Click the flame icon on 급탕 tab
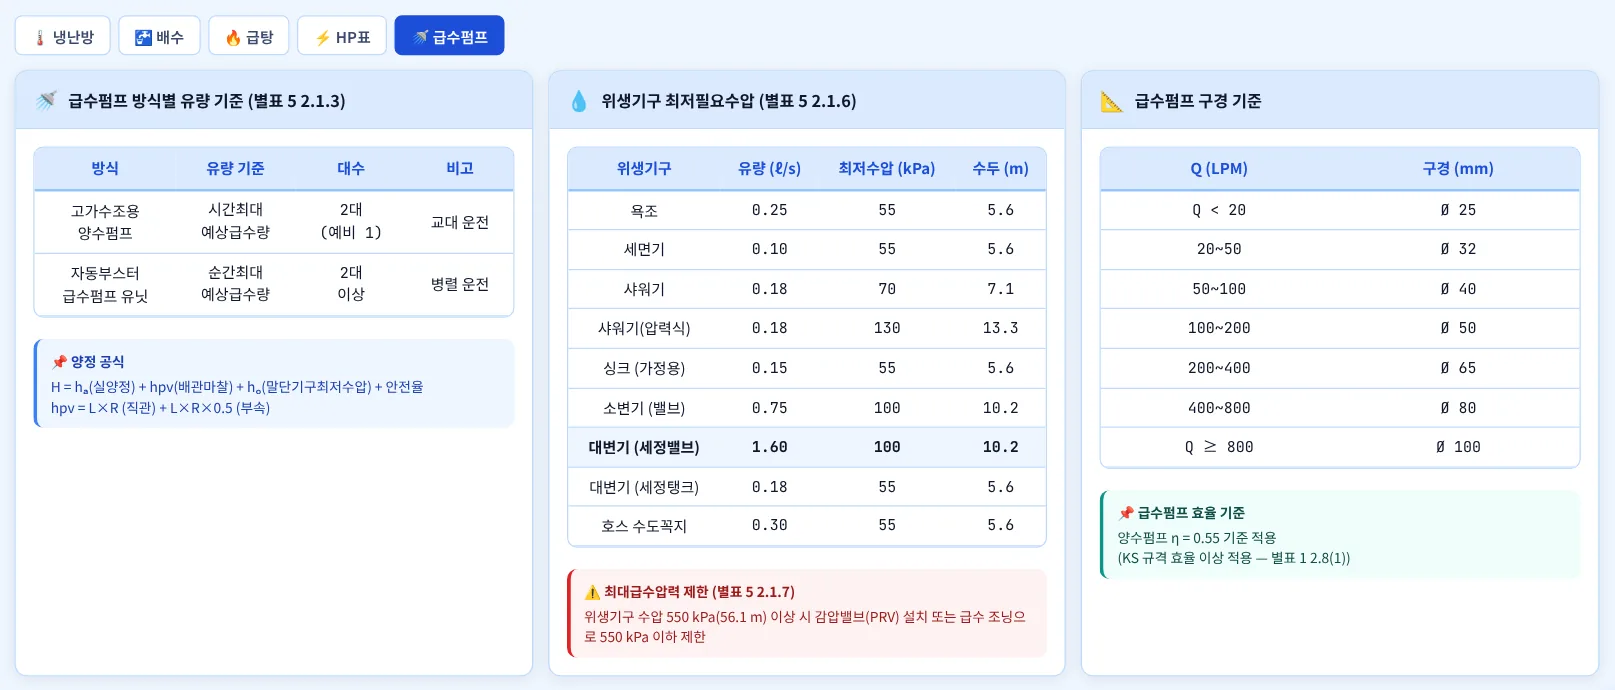 tap(233, 38)
